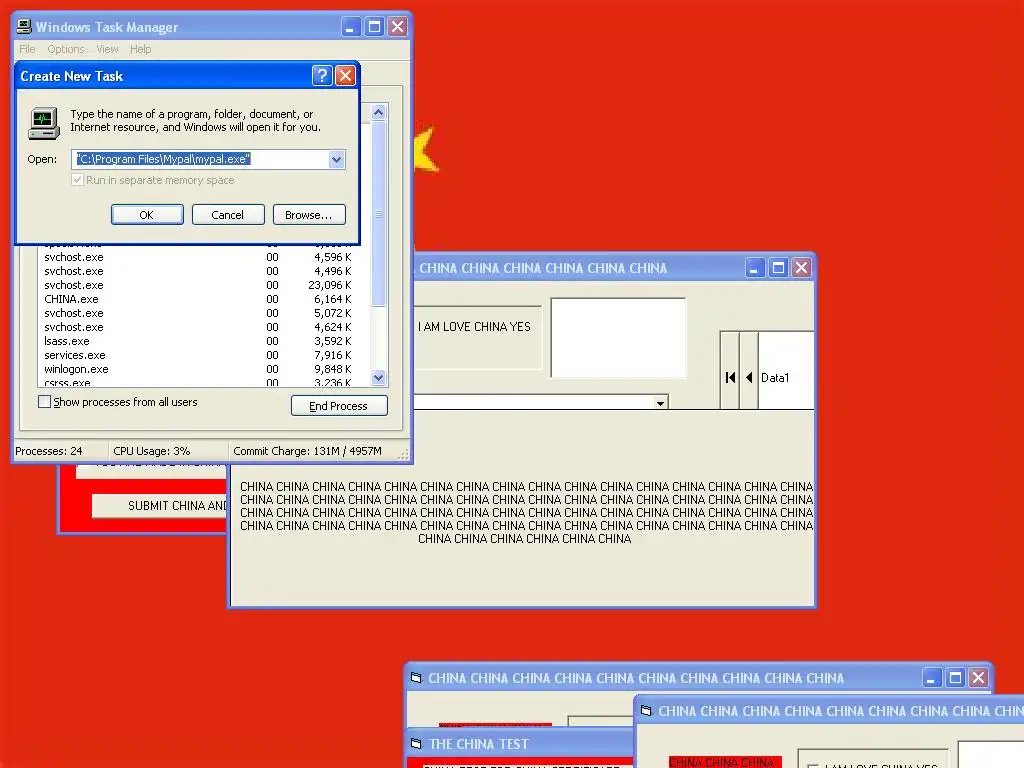This screenshot has height=768, width=1024.
Task: Maximize the Windows Task Manager window
Action: click(x=374, y=27)
